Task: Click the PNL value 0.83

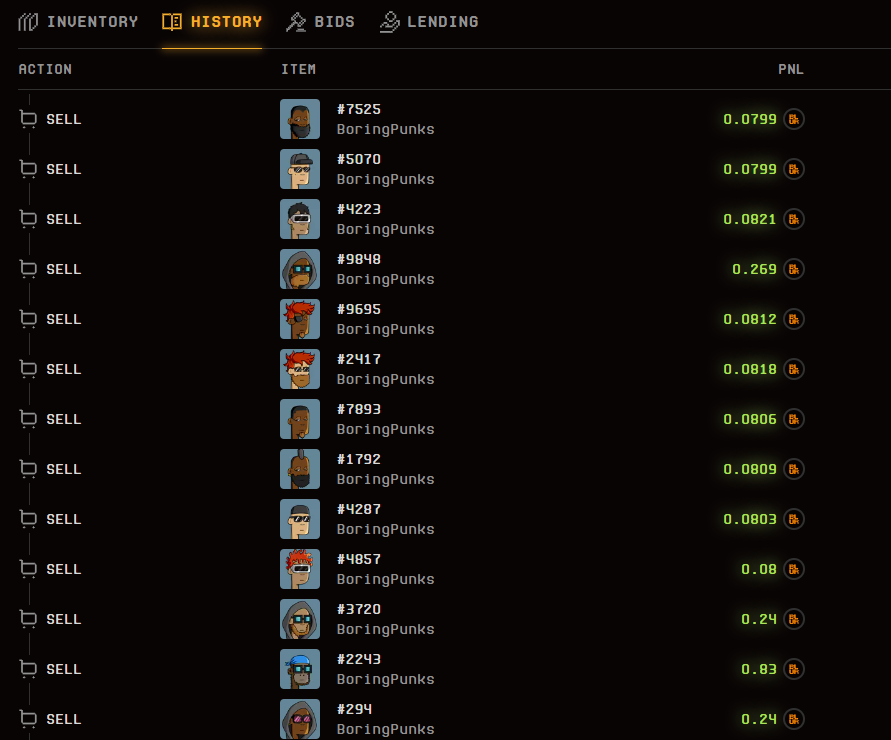Action: pos(759,670)
